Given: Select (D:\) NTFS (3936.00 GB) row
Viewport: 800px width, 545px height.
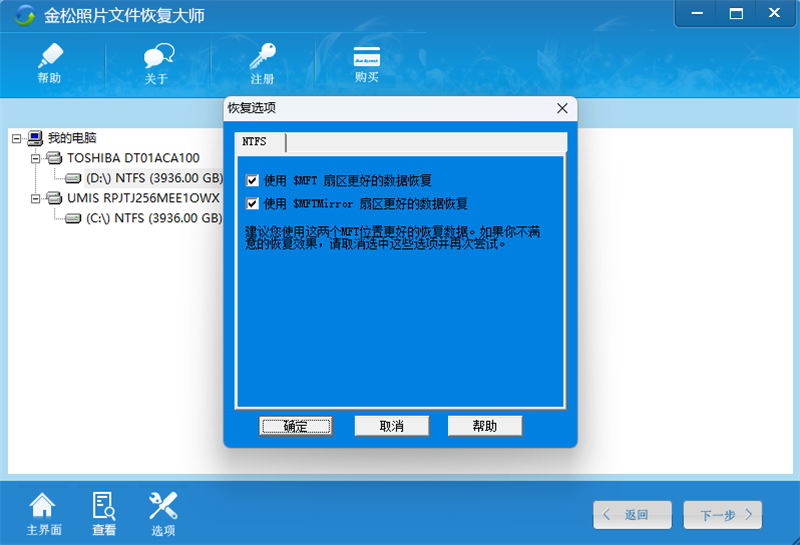Looking at the screenshot, I should (155, 178).
